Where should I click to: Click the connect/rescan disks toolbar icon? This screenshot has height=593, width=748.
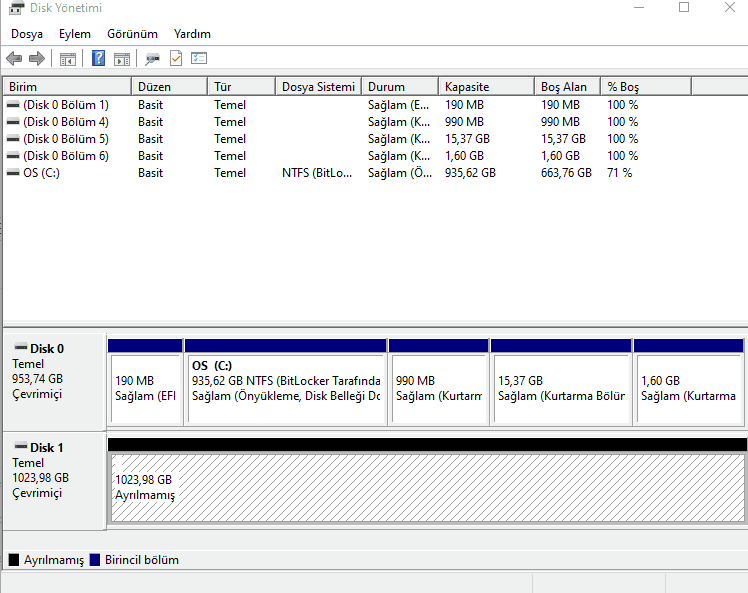(x=152, y=59)
